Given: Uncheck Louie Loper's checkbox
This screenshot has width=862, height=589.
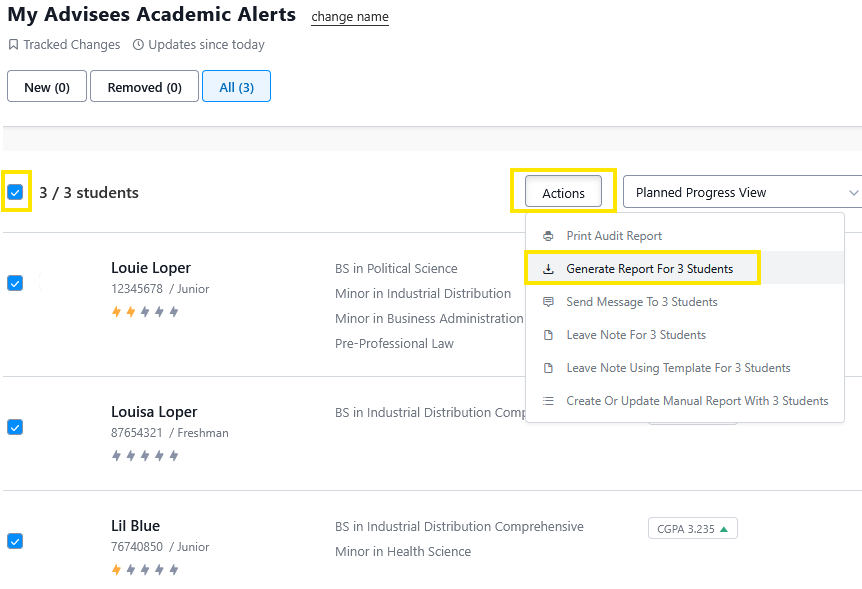Looking at the screenshot, I should coord(15,283).
